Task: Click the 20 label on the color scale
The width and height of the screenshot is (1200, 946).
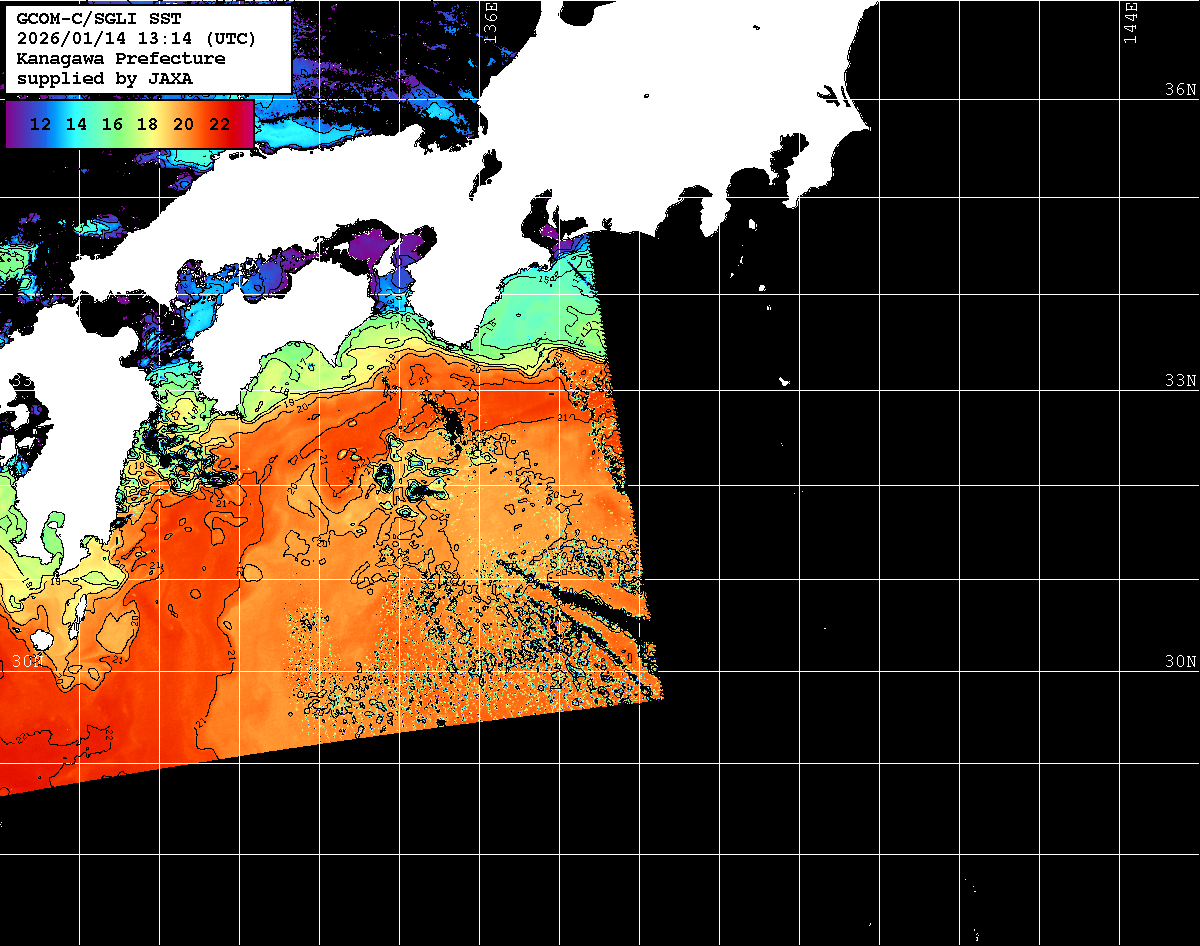Action: (183, 125)
